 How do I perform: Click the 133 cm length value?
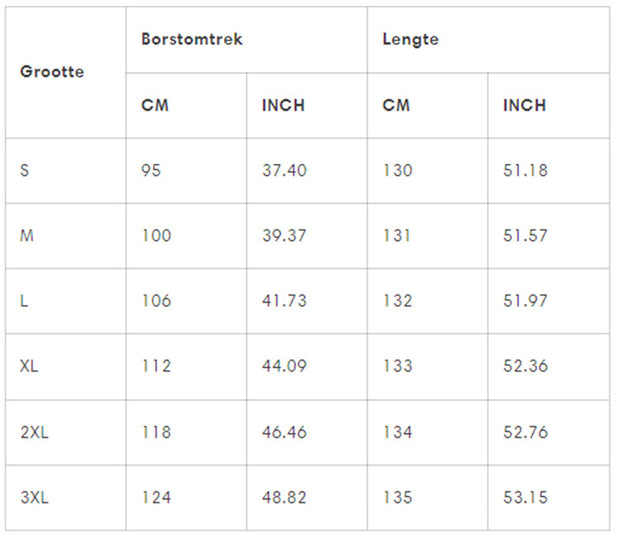397,366
